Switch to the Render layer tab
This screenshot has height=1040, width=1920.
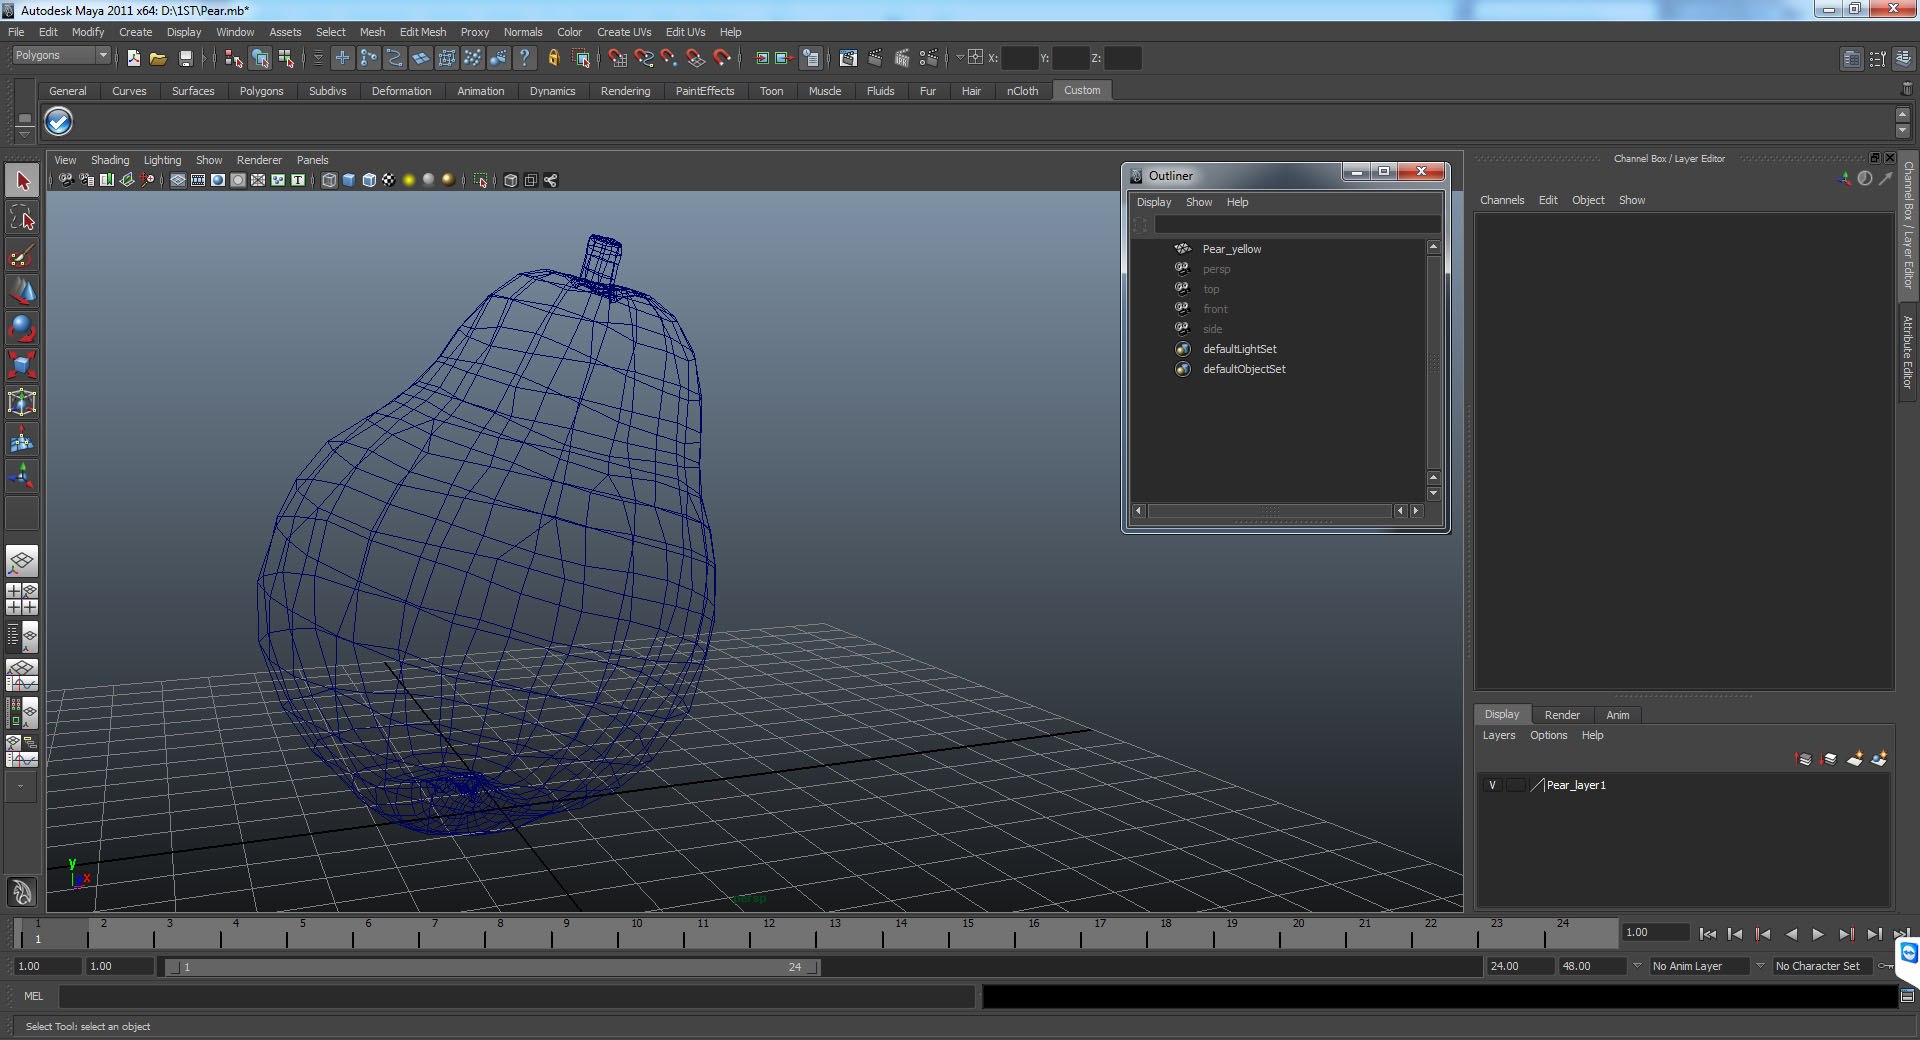coord(1562,715)
